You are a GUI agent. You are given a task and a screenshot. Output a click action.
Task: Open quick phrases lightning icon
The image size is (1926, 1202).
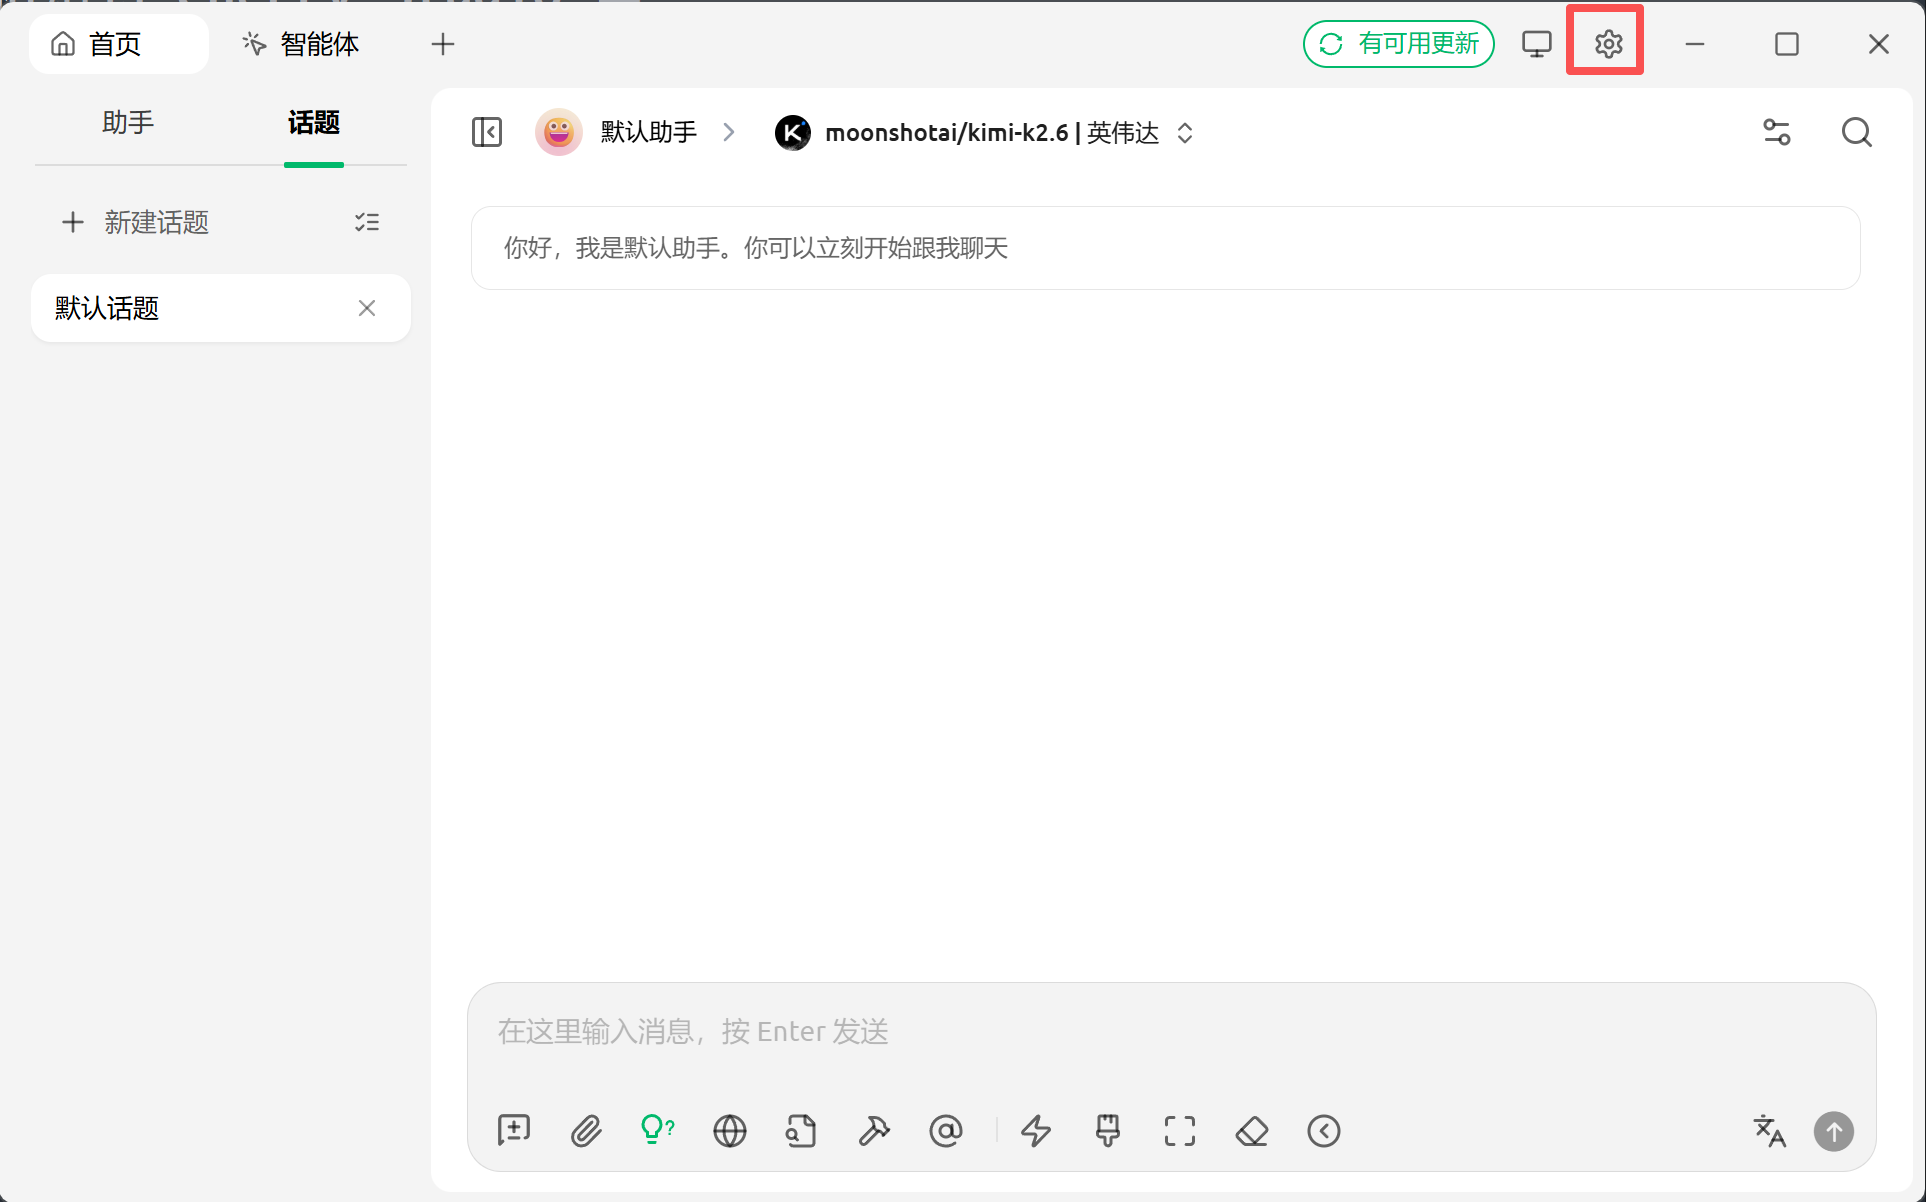pyautogui.click(x=1036, y=1131)
